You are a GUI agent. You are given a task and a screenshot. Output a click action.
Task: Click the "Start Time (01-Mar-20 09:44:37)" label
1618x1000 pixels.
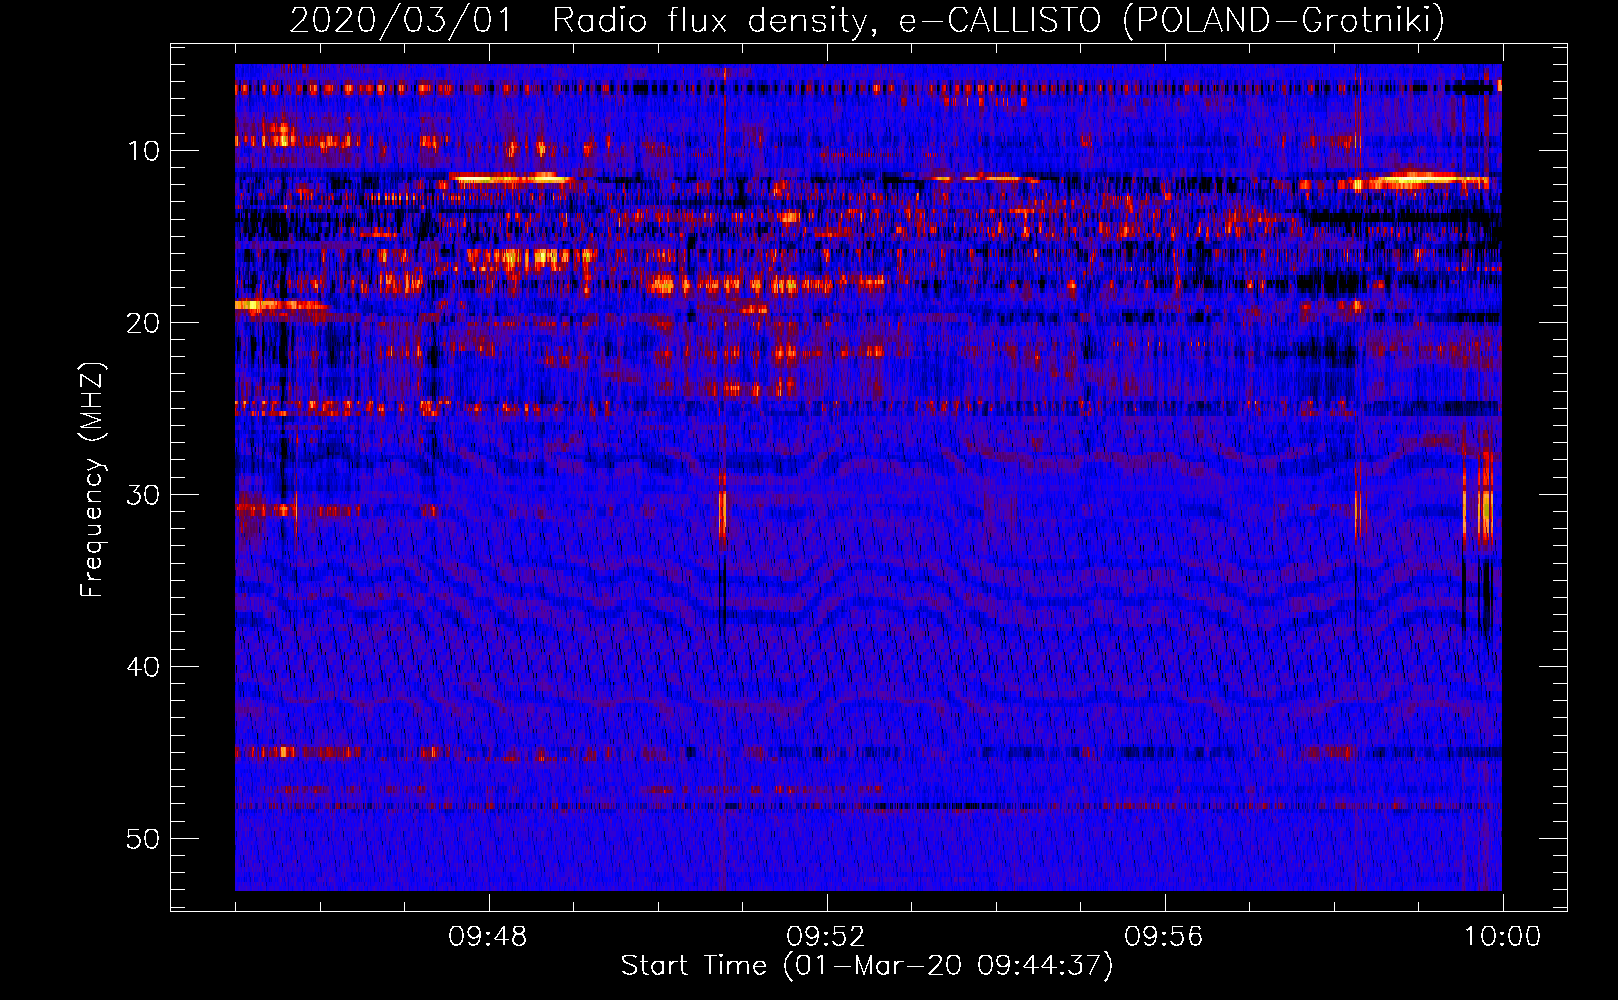tap(867, 966)
